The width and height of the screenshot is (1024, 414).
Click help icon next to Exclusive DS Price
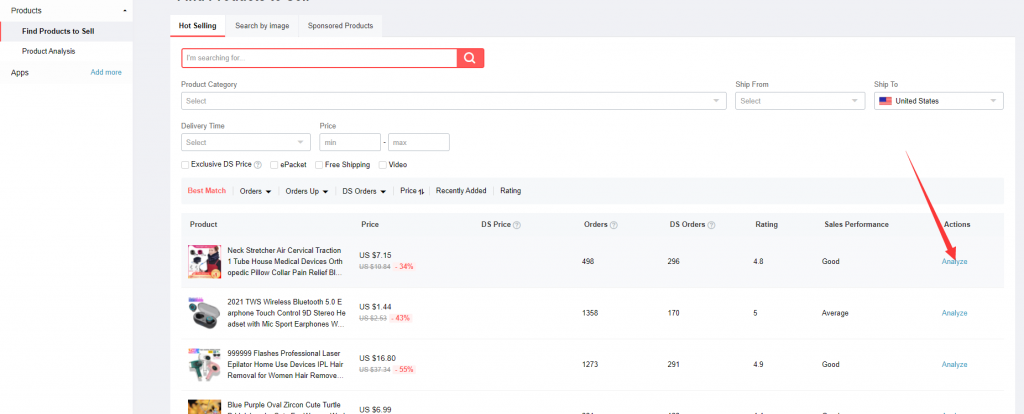pyautogui.click(x=258, y=165)
